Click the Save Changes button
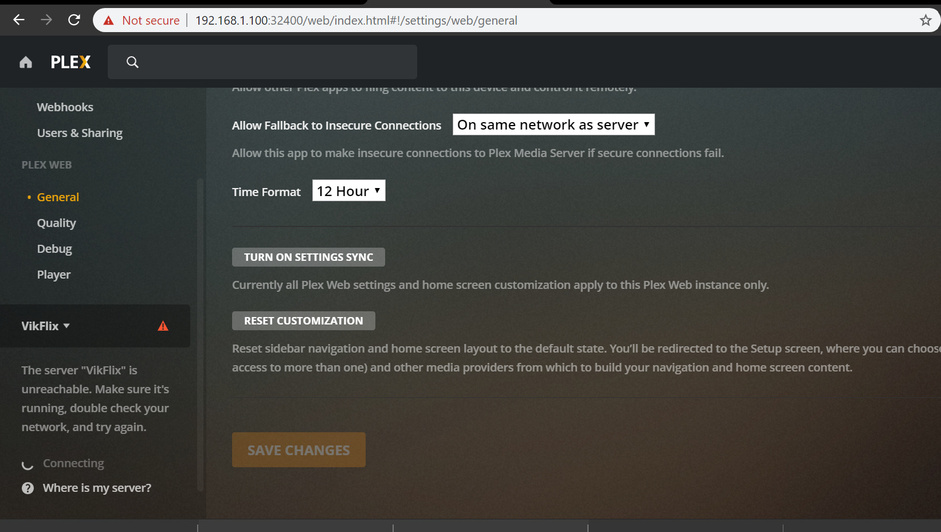 click(299, 450)
